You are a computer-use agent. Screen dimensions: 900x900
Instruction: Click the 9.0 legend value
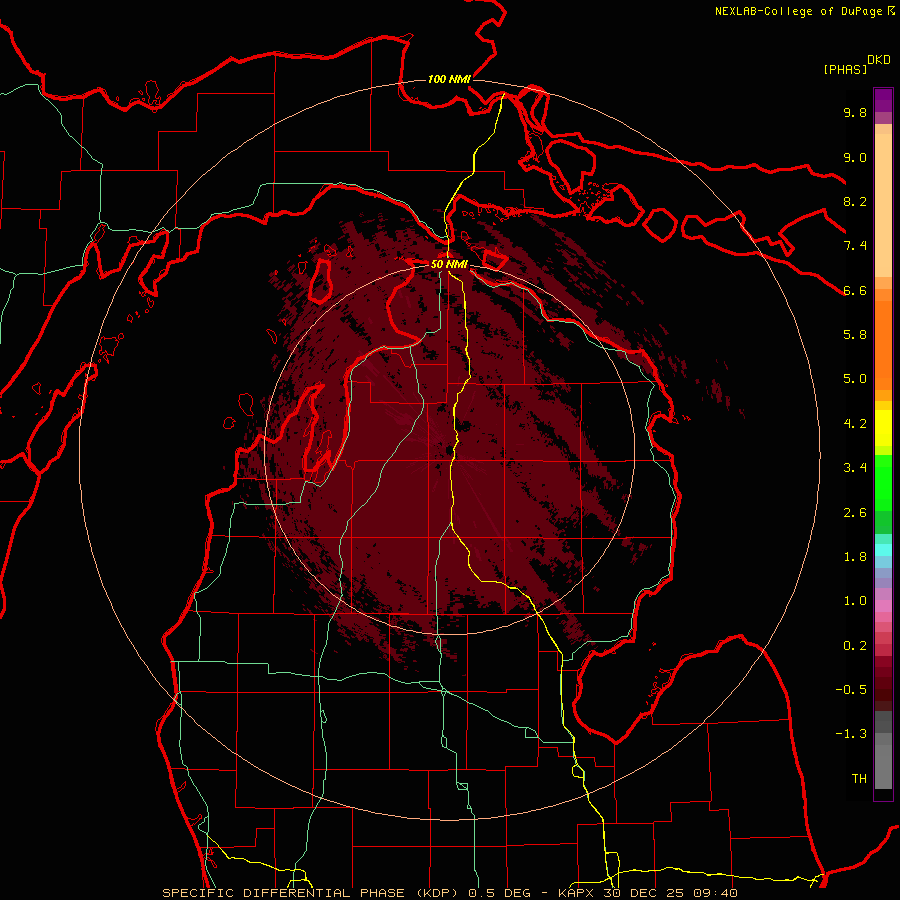855,157
